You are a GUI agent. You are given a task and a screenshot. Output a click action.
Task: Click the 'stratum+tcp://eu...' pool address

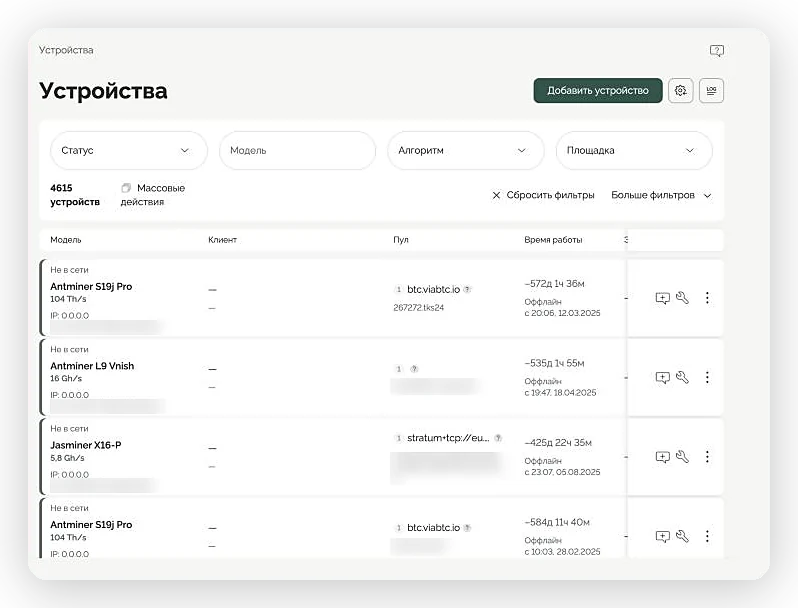click(x=448, y=438)
